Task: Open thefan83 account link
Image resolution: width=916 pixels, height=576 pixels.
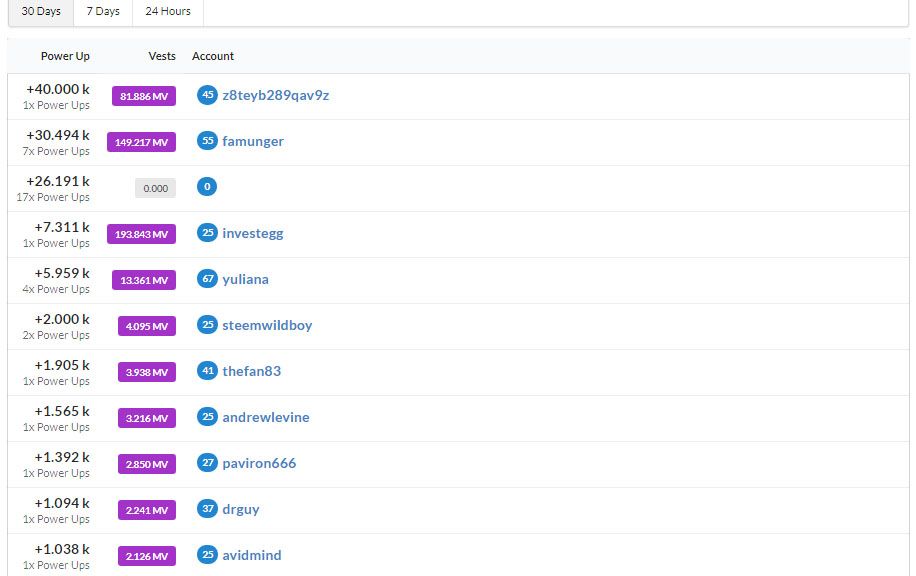Action: click(252, 372)
